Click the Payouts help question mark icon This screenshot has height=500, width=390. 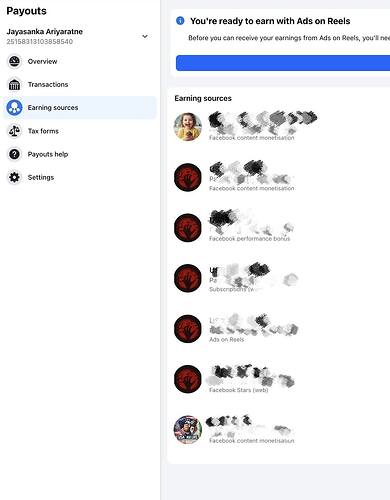point(14,154)
